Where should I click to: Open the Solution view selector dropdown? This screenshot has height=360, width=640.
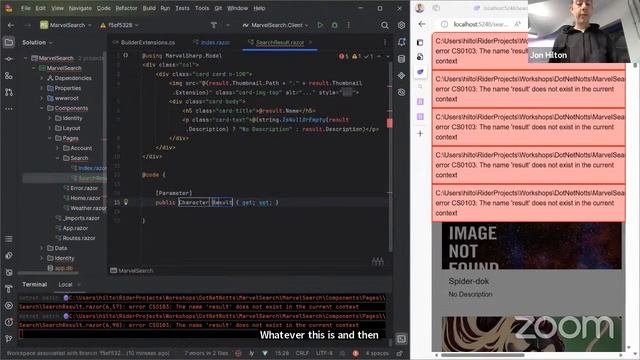[37, 42]
